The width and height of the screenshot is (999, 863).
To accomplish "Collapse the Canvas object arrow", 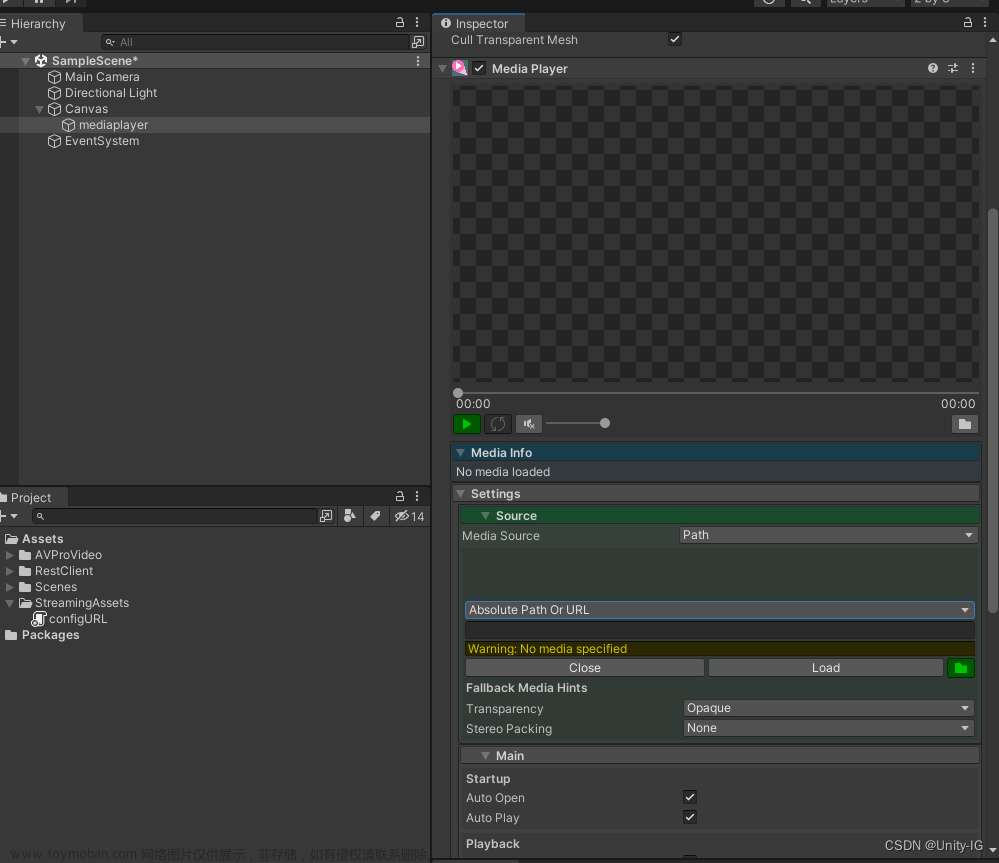I will point(40,110).
